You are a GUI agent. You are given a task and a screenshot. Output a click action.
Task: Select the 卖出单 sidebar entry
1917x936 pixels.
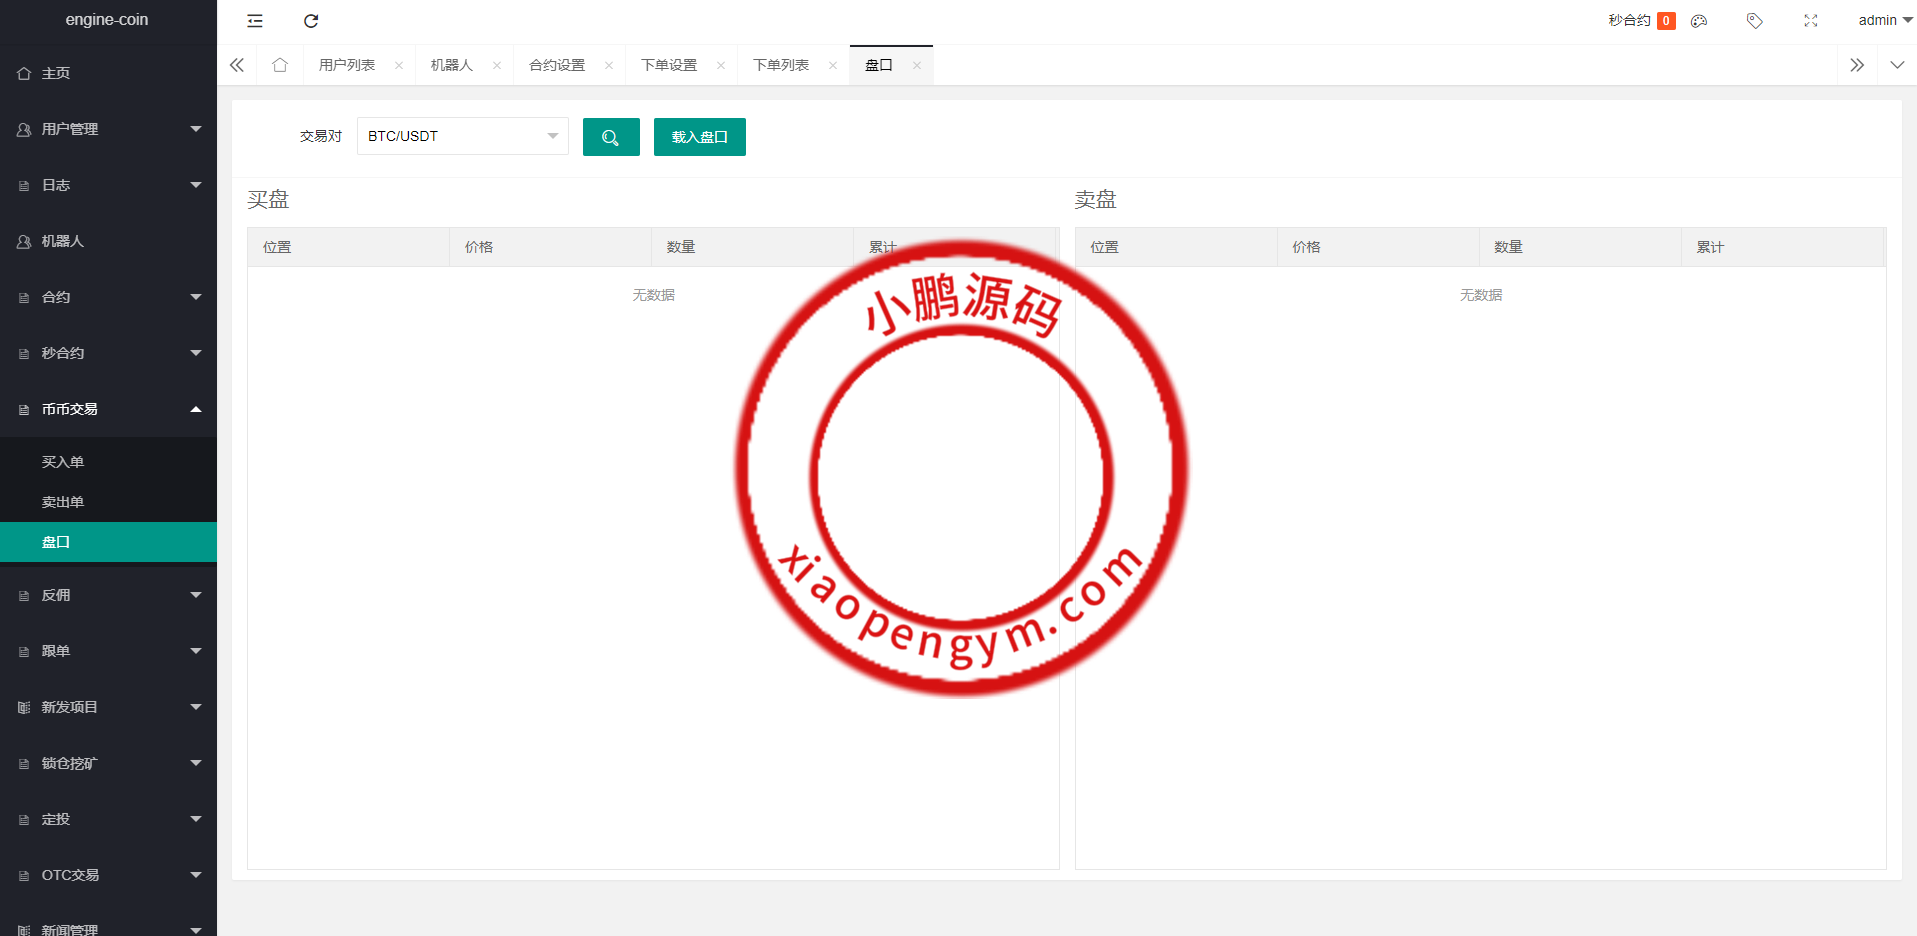(x=63, y=501)
